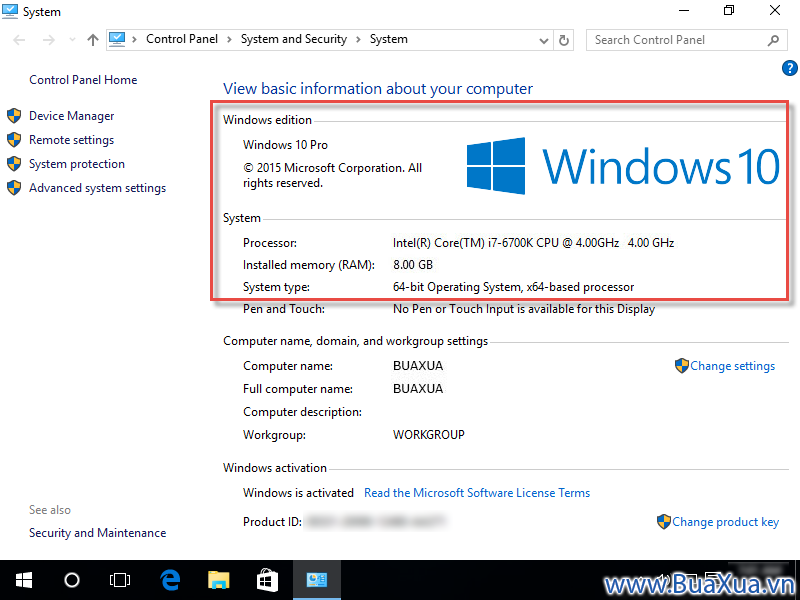Viewport: 800px width, 600px height.
Task: Read the Microsoft Software License Terms
Action: coord(477,493)
